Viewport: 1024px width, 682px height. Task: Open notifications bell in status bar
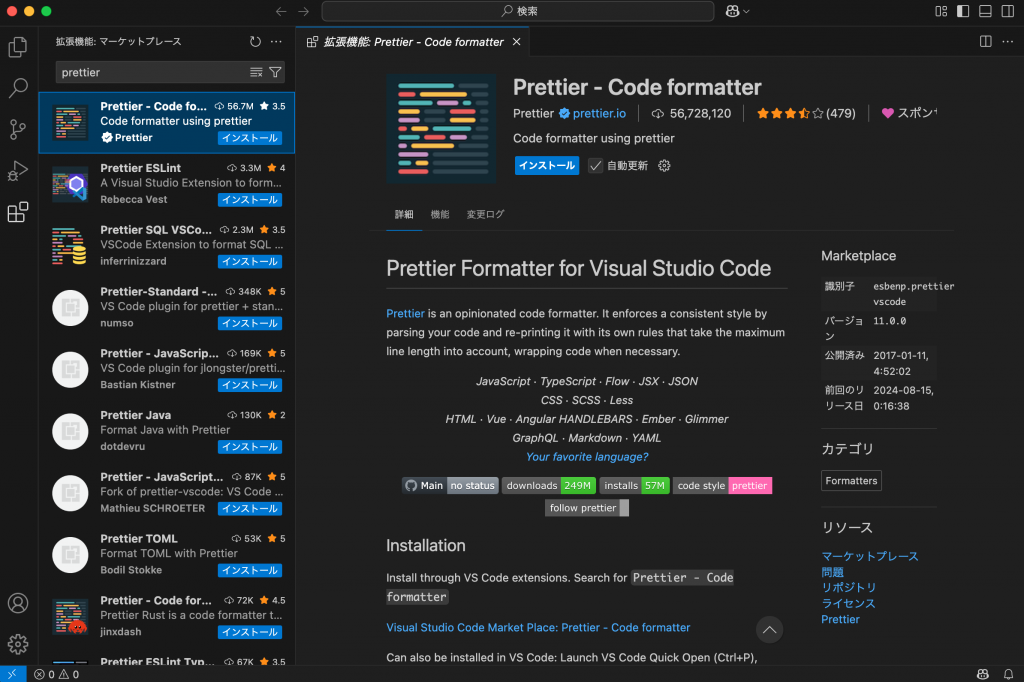click(x=1008, y=674)
